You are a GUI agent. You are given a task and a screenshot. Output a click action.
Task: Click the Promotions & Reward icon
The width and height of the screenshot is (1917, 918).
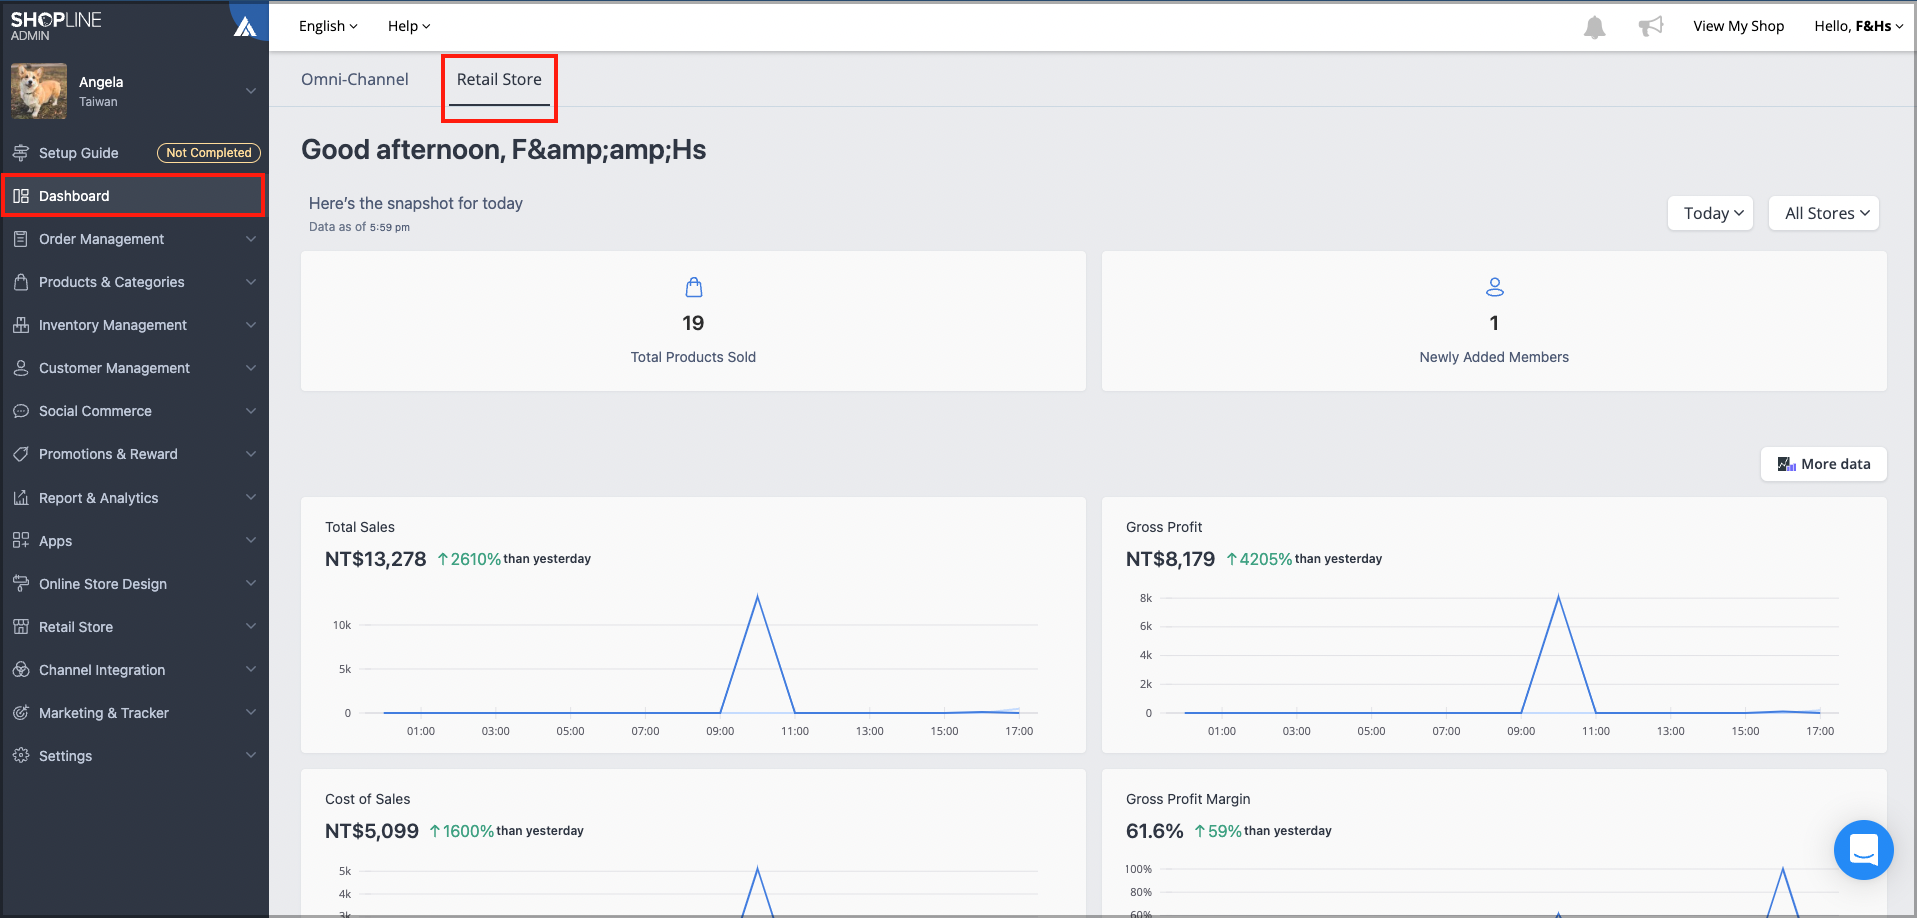(x=22, y=454)
